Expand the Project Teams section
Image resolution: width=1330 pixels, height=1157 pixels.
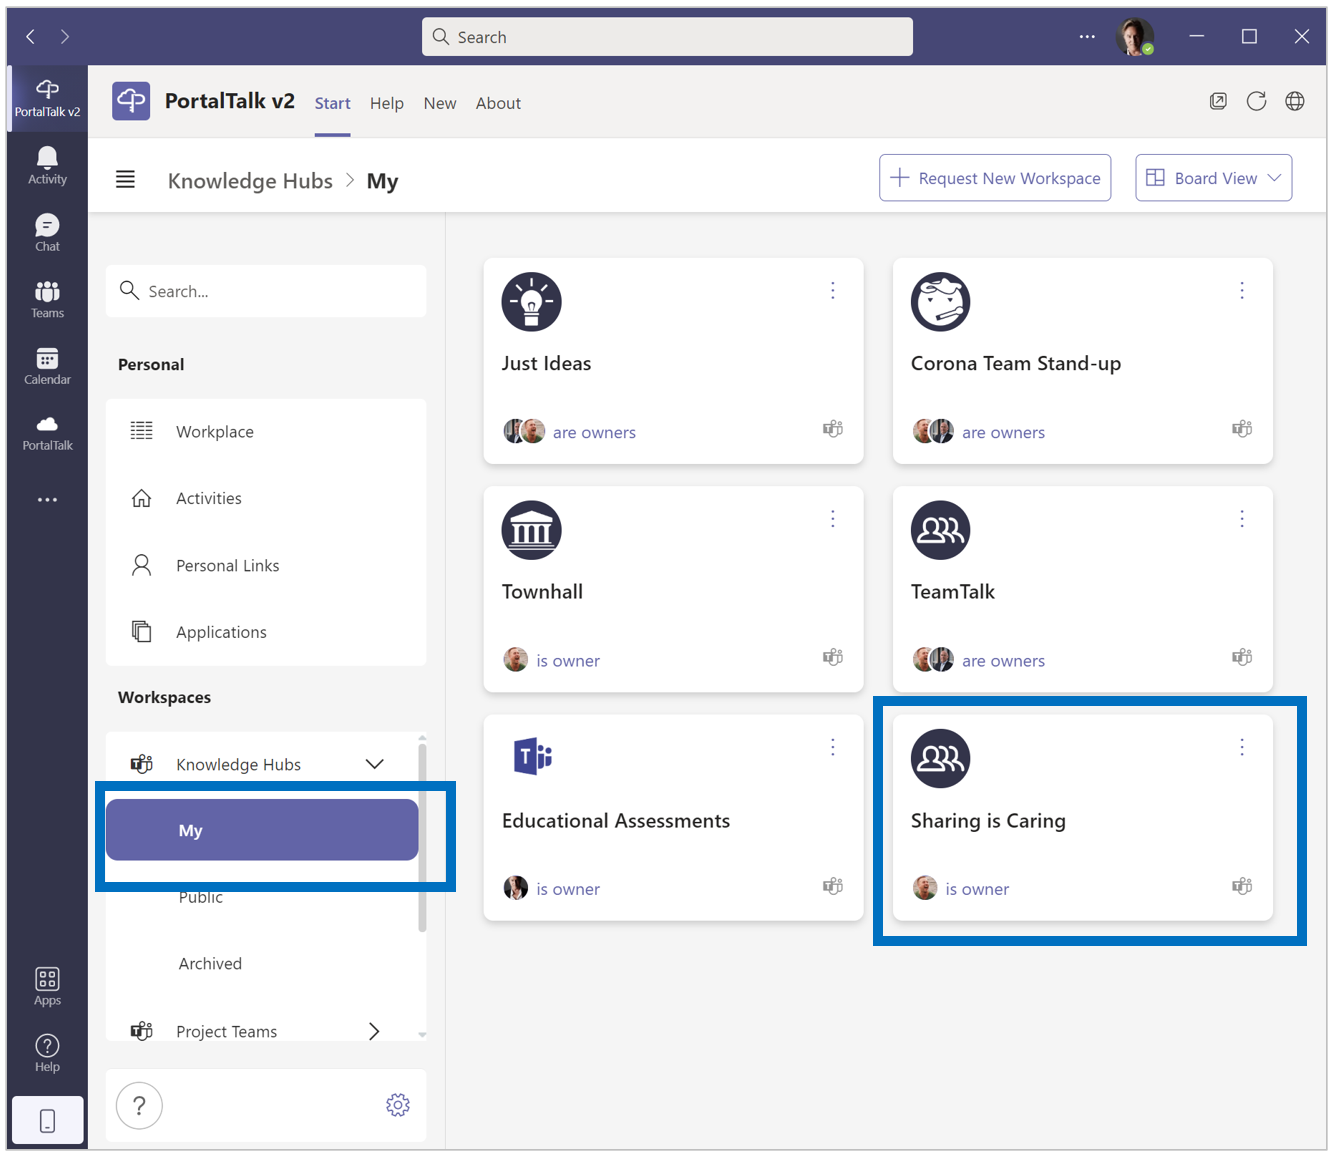374,1031
